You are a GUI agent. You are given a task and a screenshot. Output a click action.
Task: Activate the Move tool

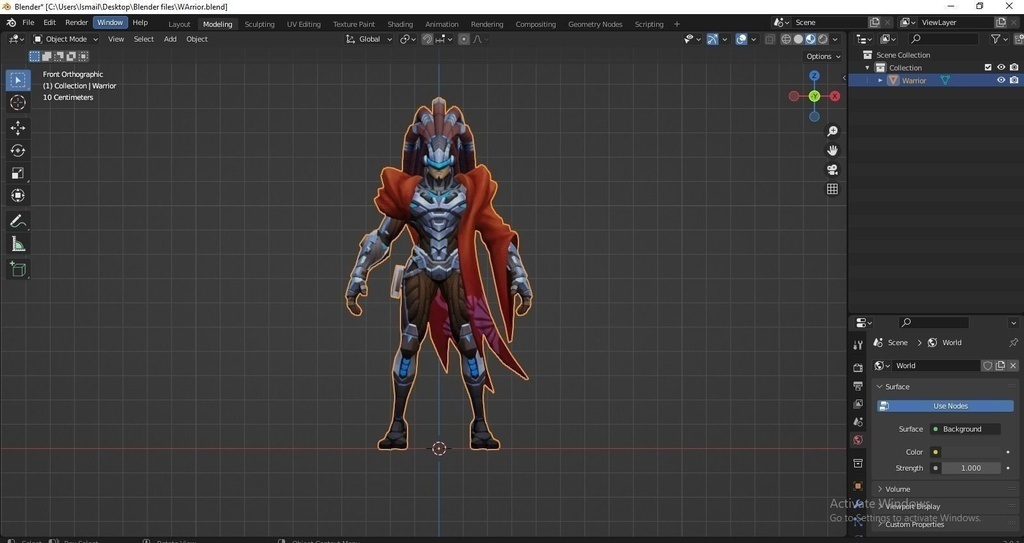click(x=18, y=128)
